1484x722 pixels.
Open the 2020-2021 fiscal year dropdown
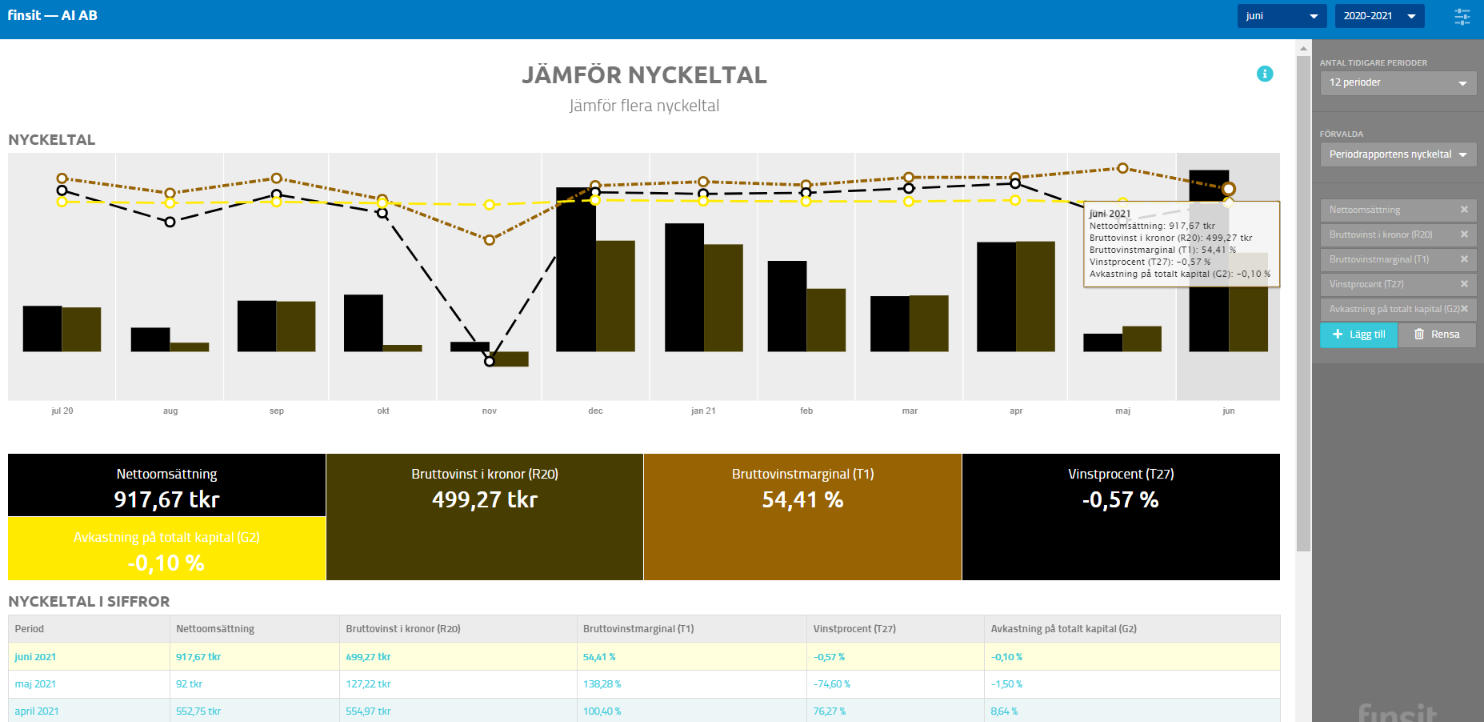[1379, 16]
